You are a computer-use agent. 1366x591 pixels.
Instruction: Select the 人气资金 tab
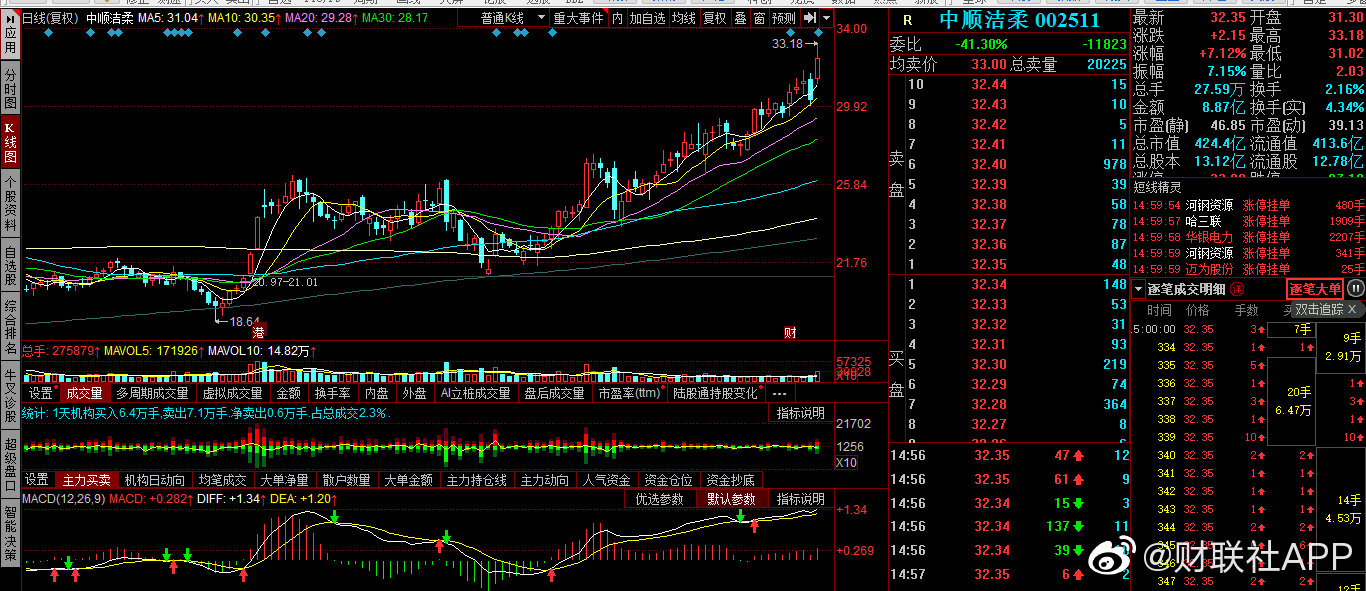(608, 480)
